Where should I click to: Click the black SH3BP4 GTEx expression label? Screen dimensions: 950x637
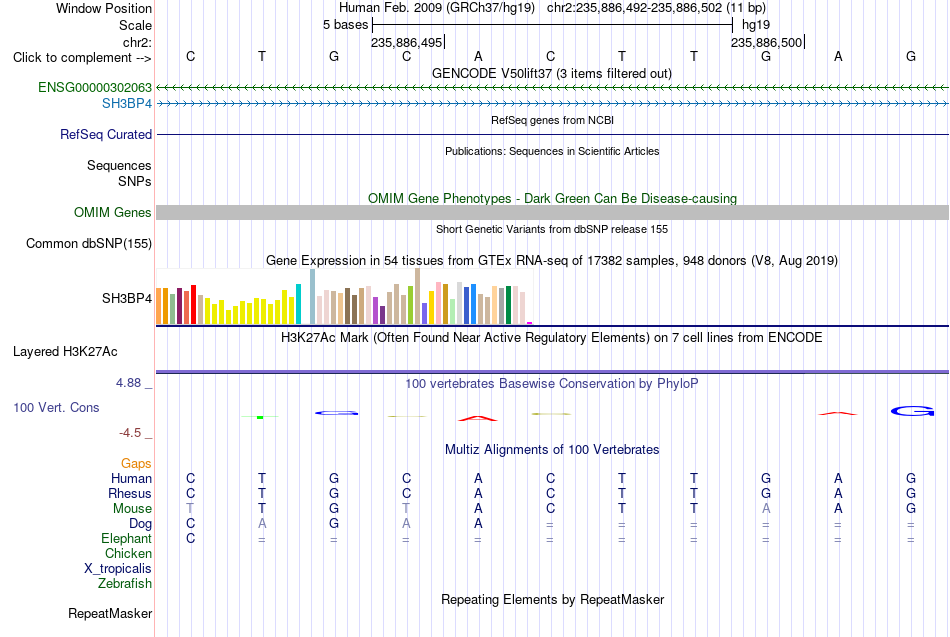pyautogui.click(x=127, y=298)
